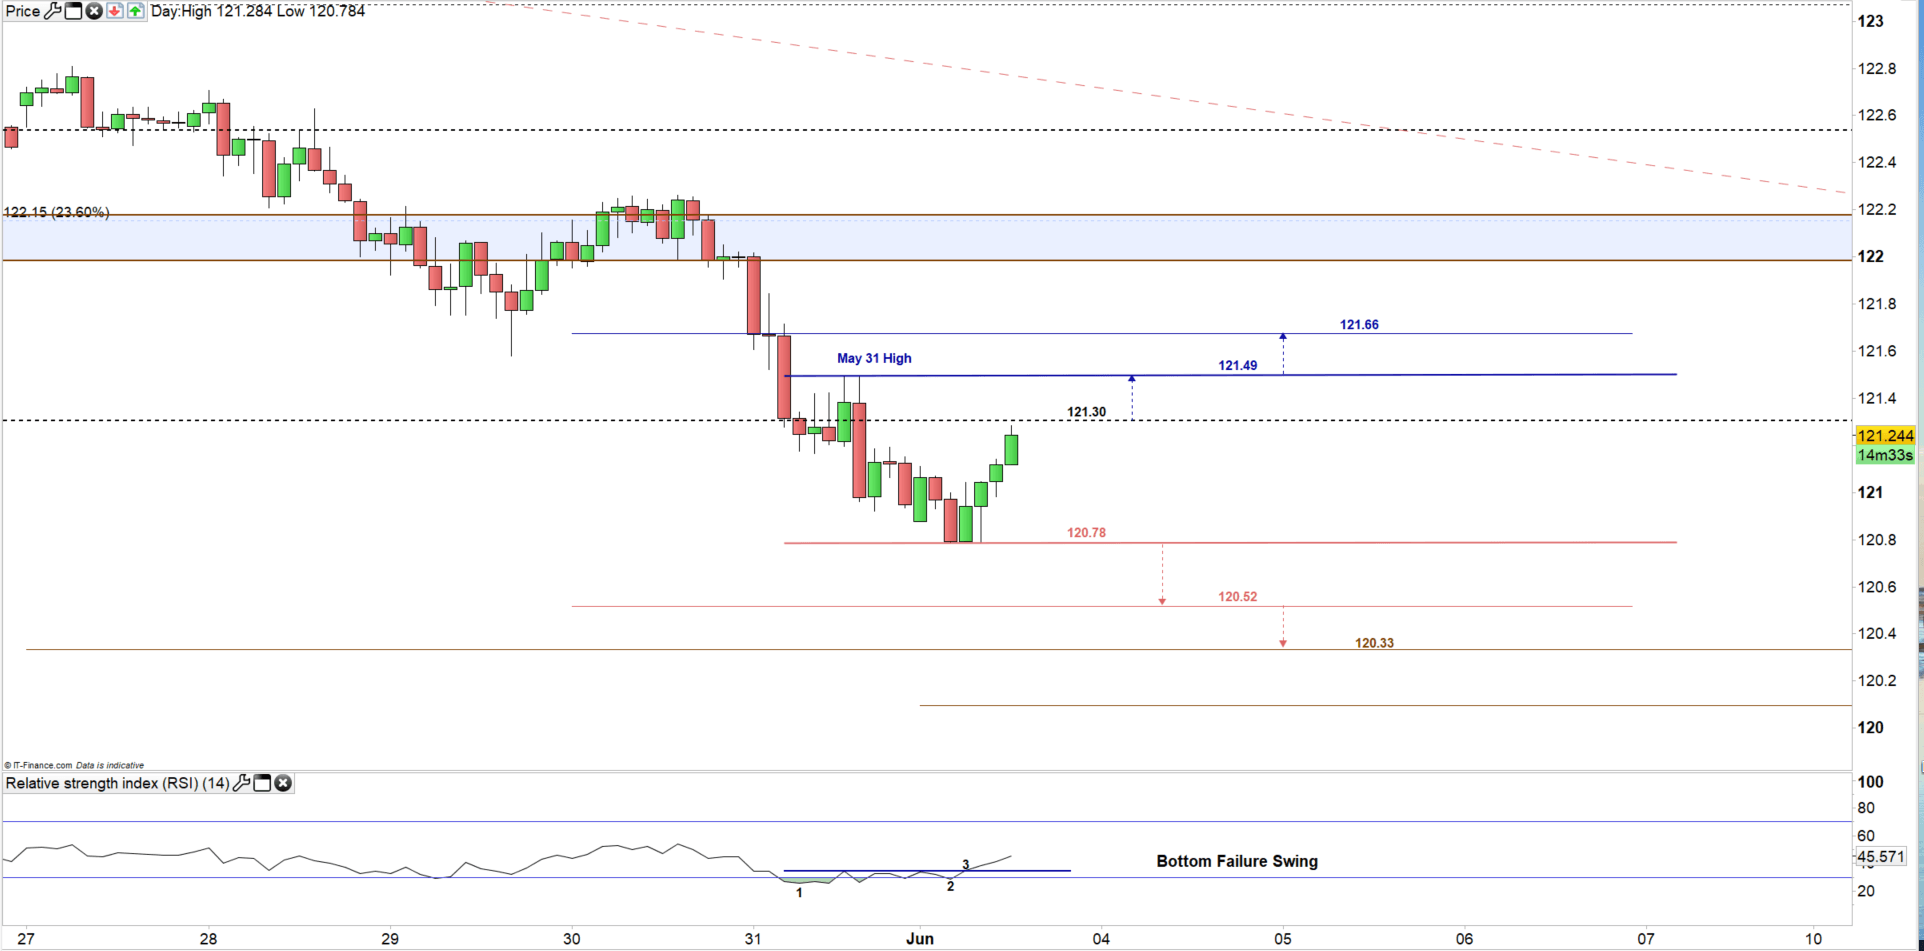The width and height of the screenshot is (1924, 951).
Task: Select the May 31 High annotation
Action: tap(874, 358)
